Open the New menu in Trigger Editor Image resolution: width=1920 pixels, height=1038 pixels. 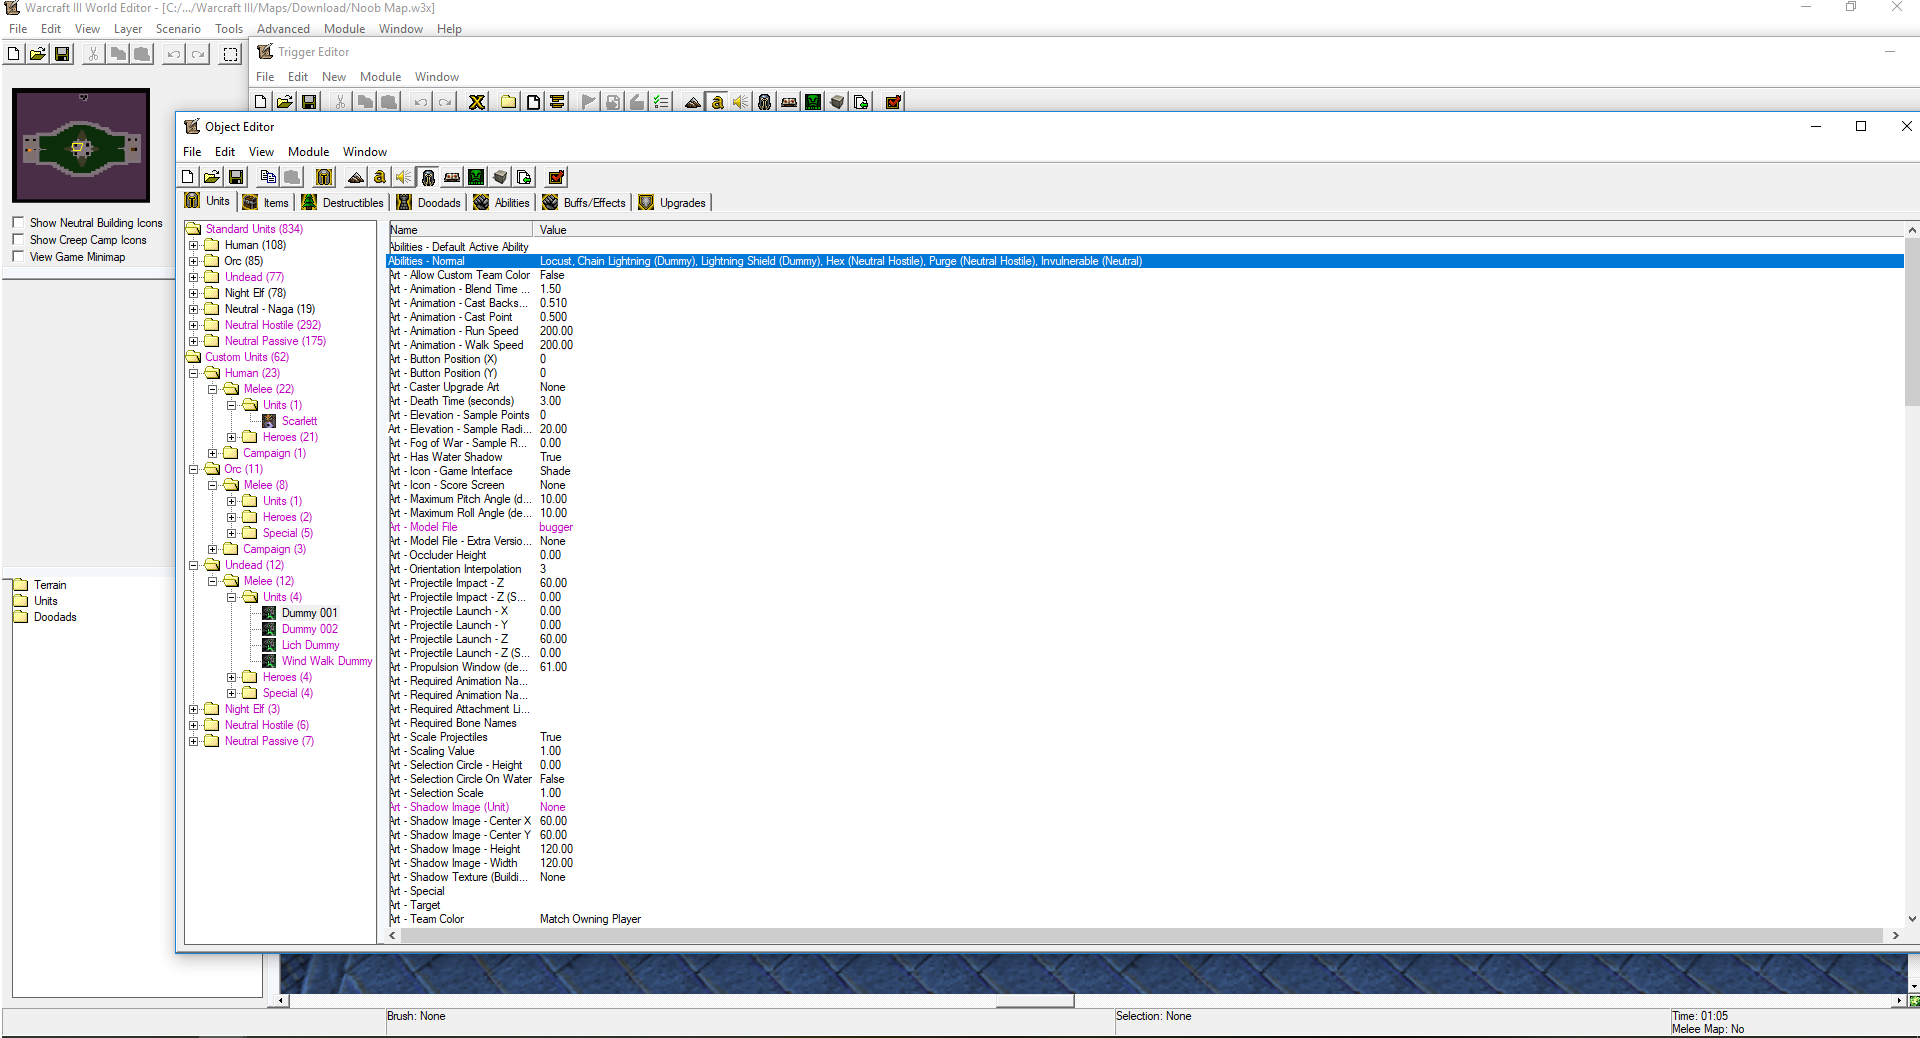[x=334, y=77]
